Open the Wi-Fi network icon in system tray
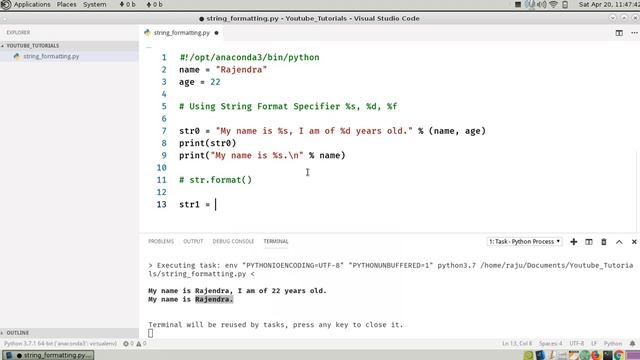 point(553,4)
